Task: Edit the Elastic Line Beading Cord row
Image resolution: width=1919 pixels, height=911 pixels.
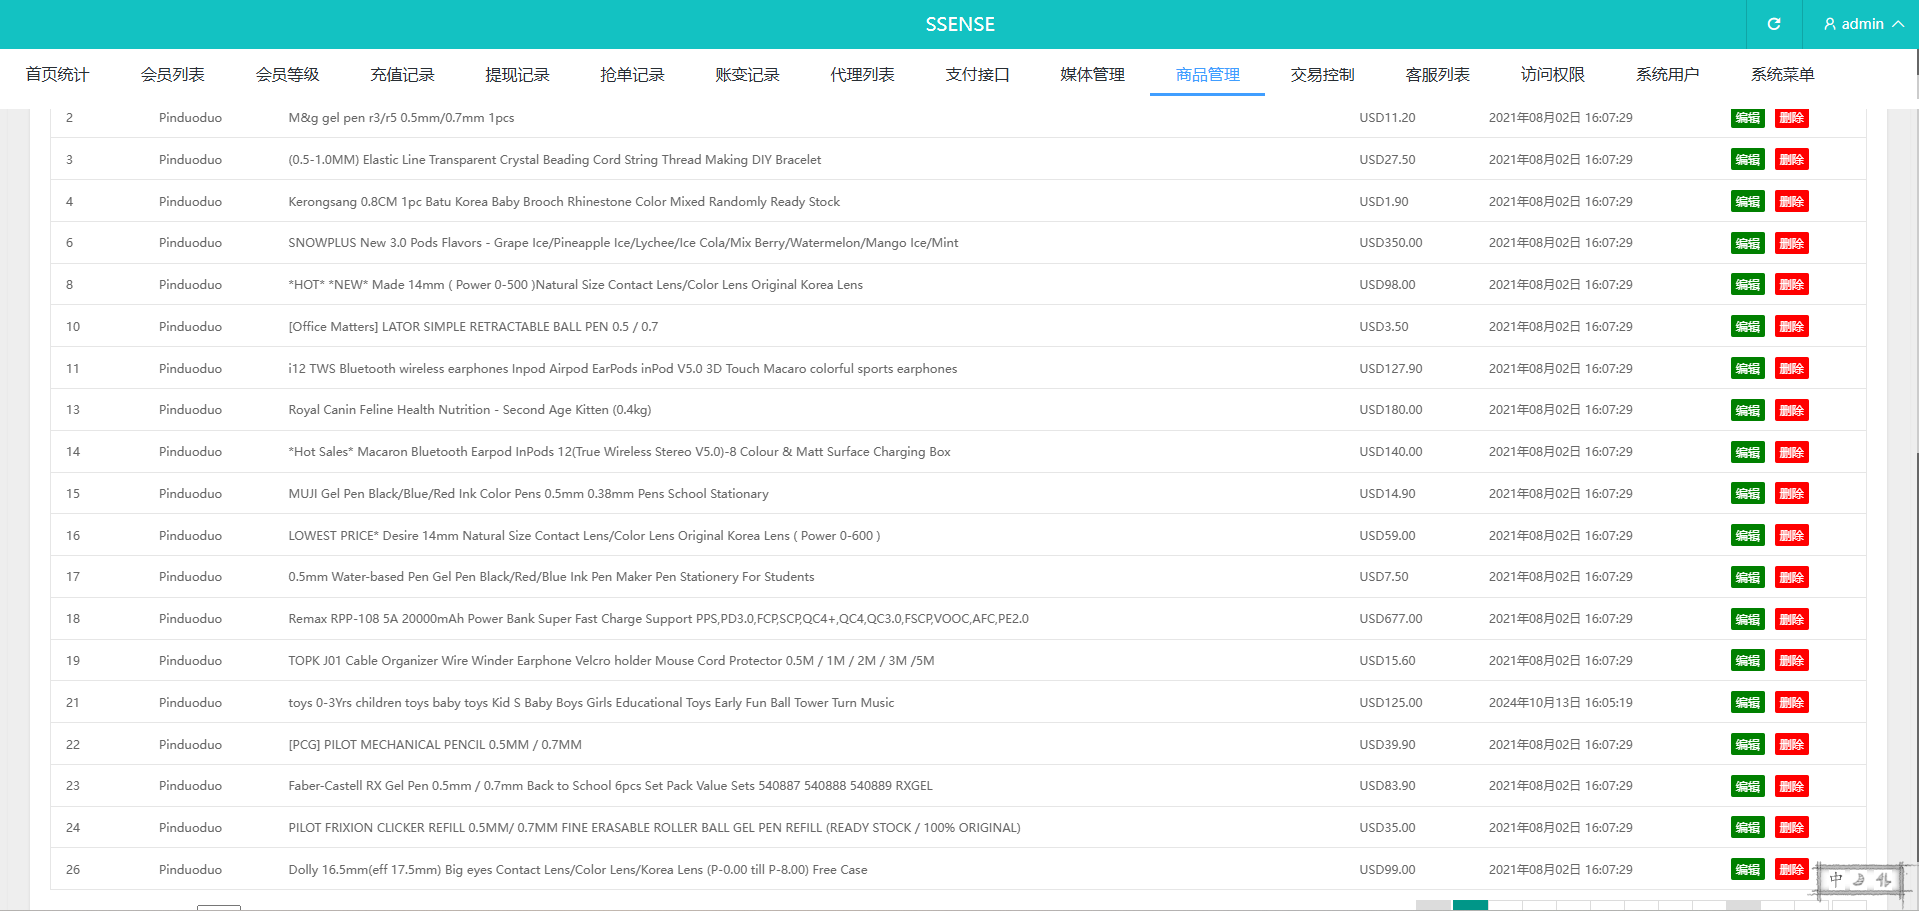Action: pos(1748,160)
